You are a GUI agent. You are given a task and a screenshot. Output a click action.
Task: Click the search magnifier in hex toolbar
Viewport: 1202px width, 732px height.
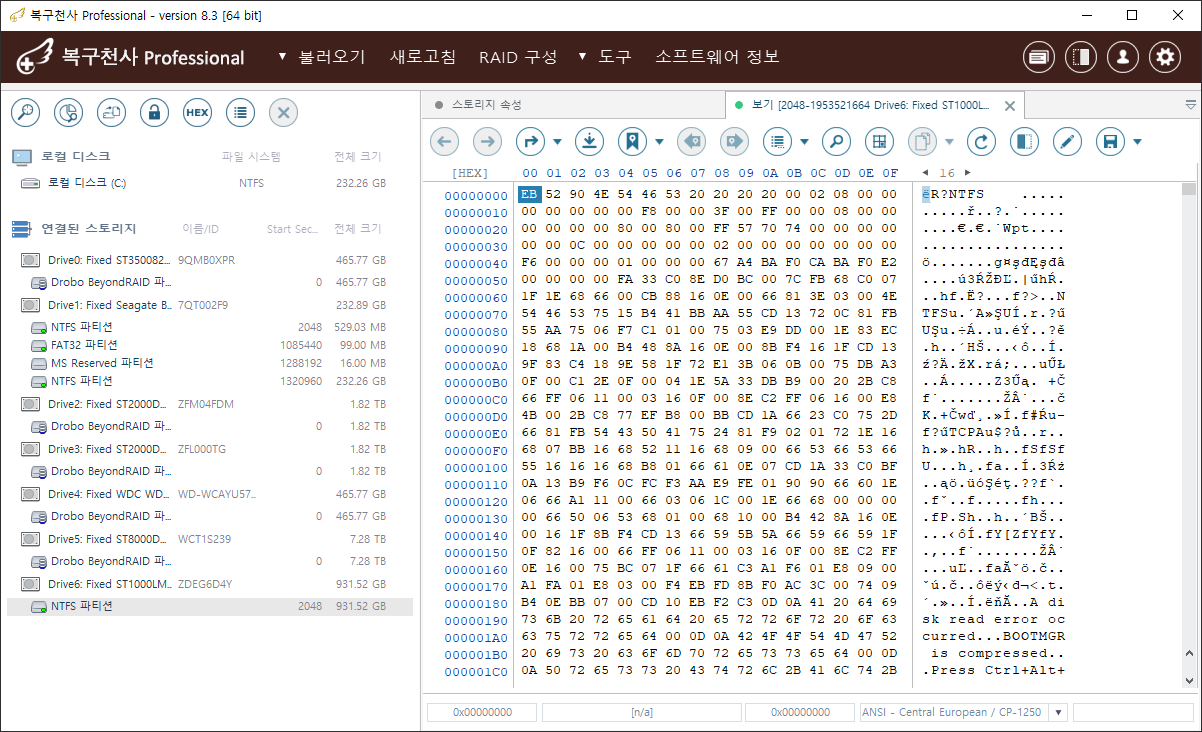(836, 142)
